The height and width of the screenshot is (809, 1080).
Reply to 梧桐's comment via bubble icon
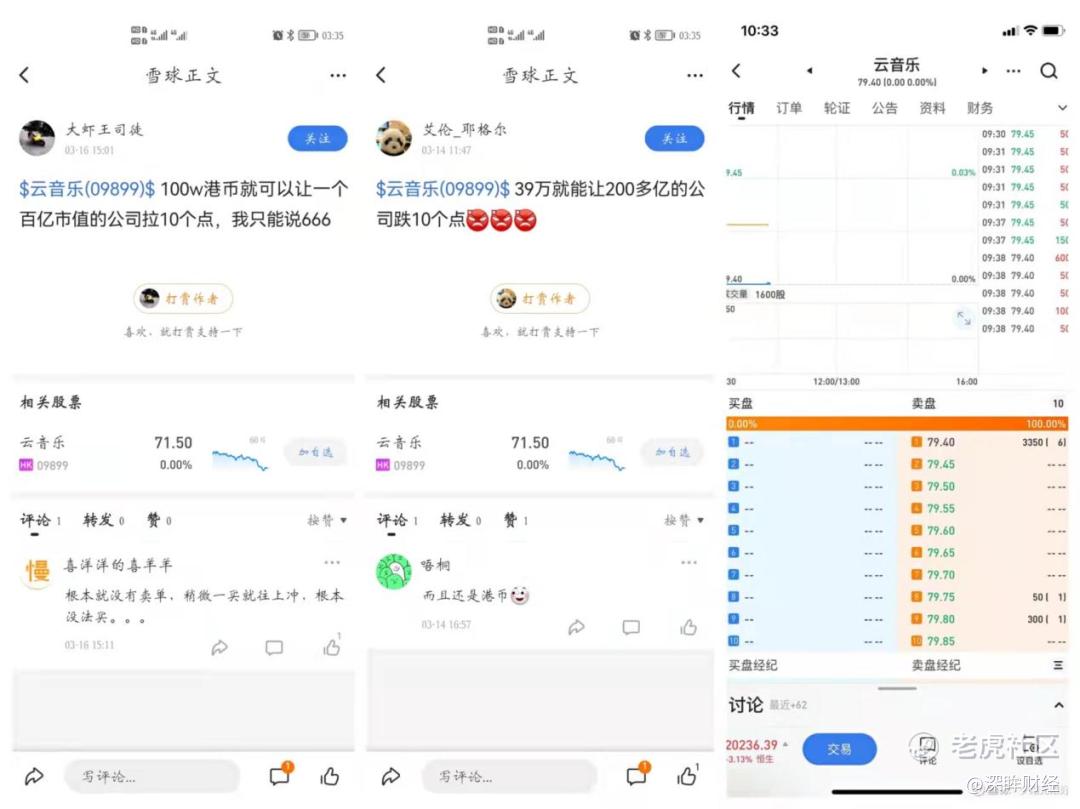pos(631,627)
